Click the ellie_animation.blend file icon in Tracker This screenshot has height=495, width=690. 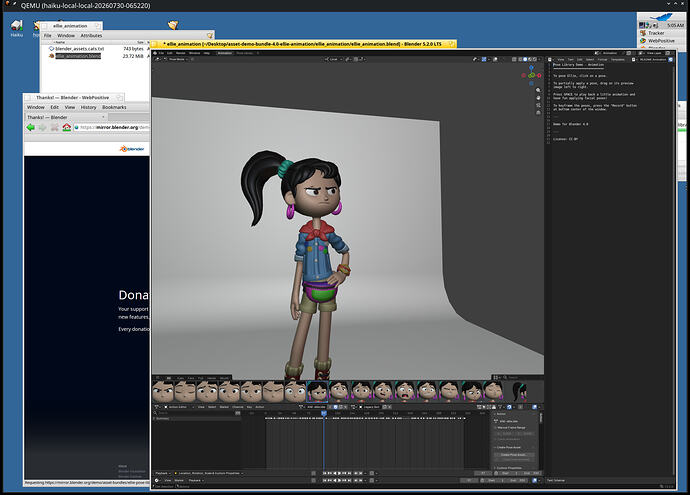coord(51,56)
